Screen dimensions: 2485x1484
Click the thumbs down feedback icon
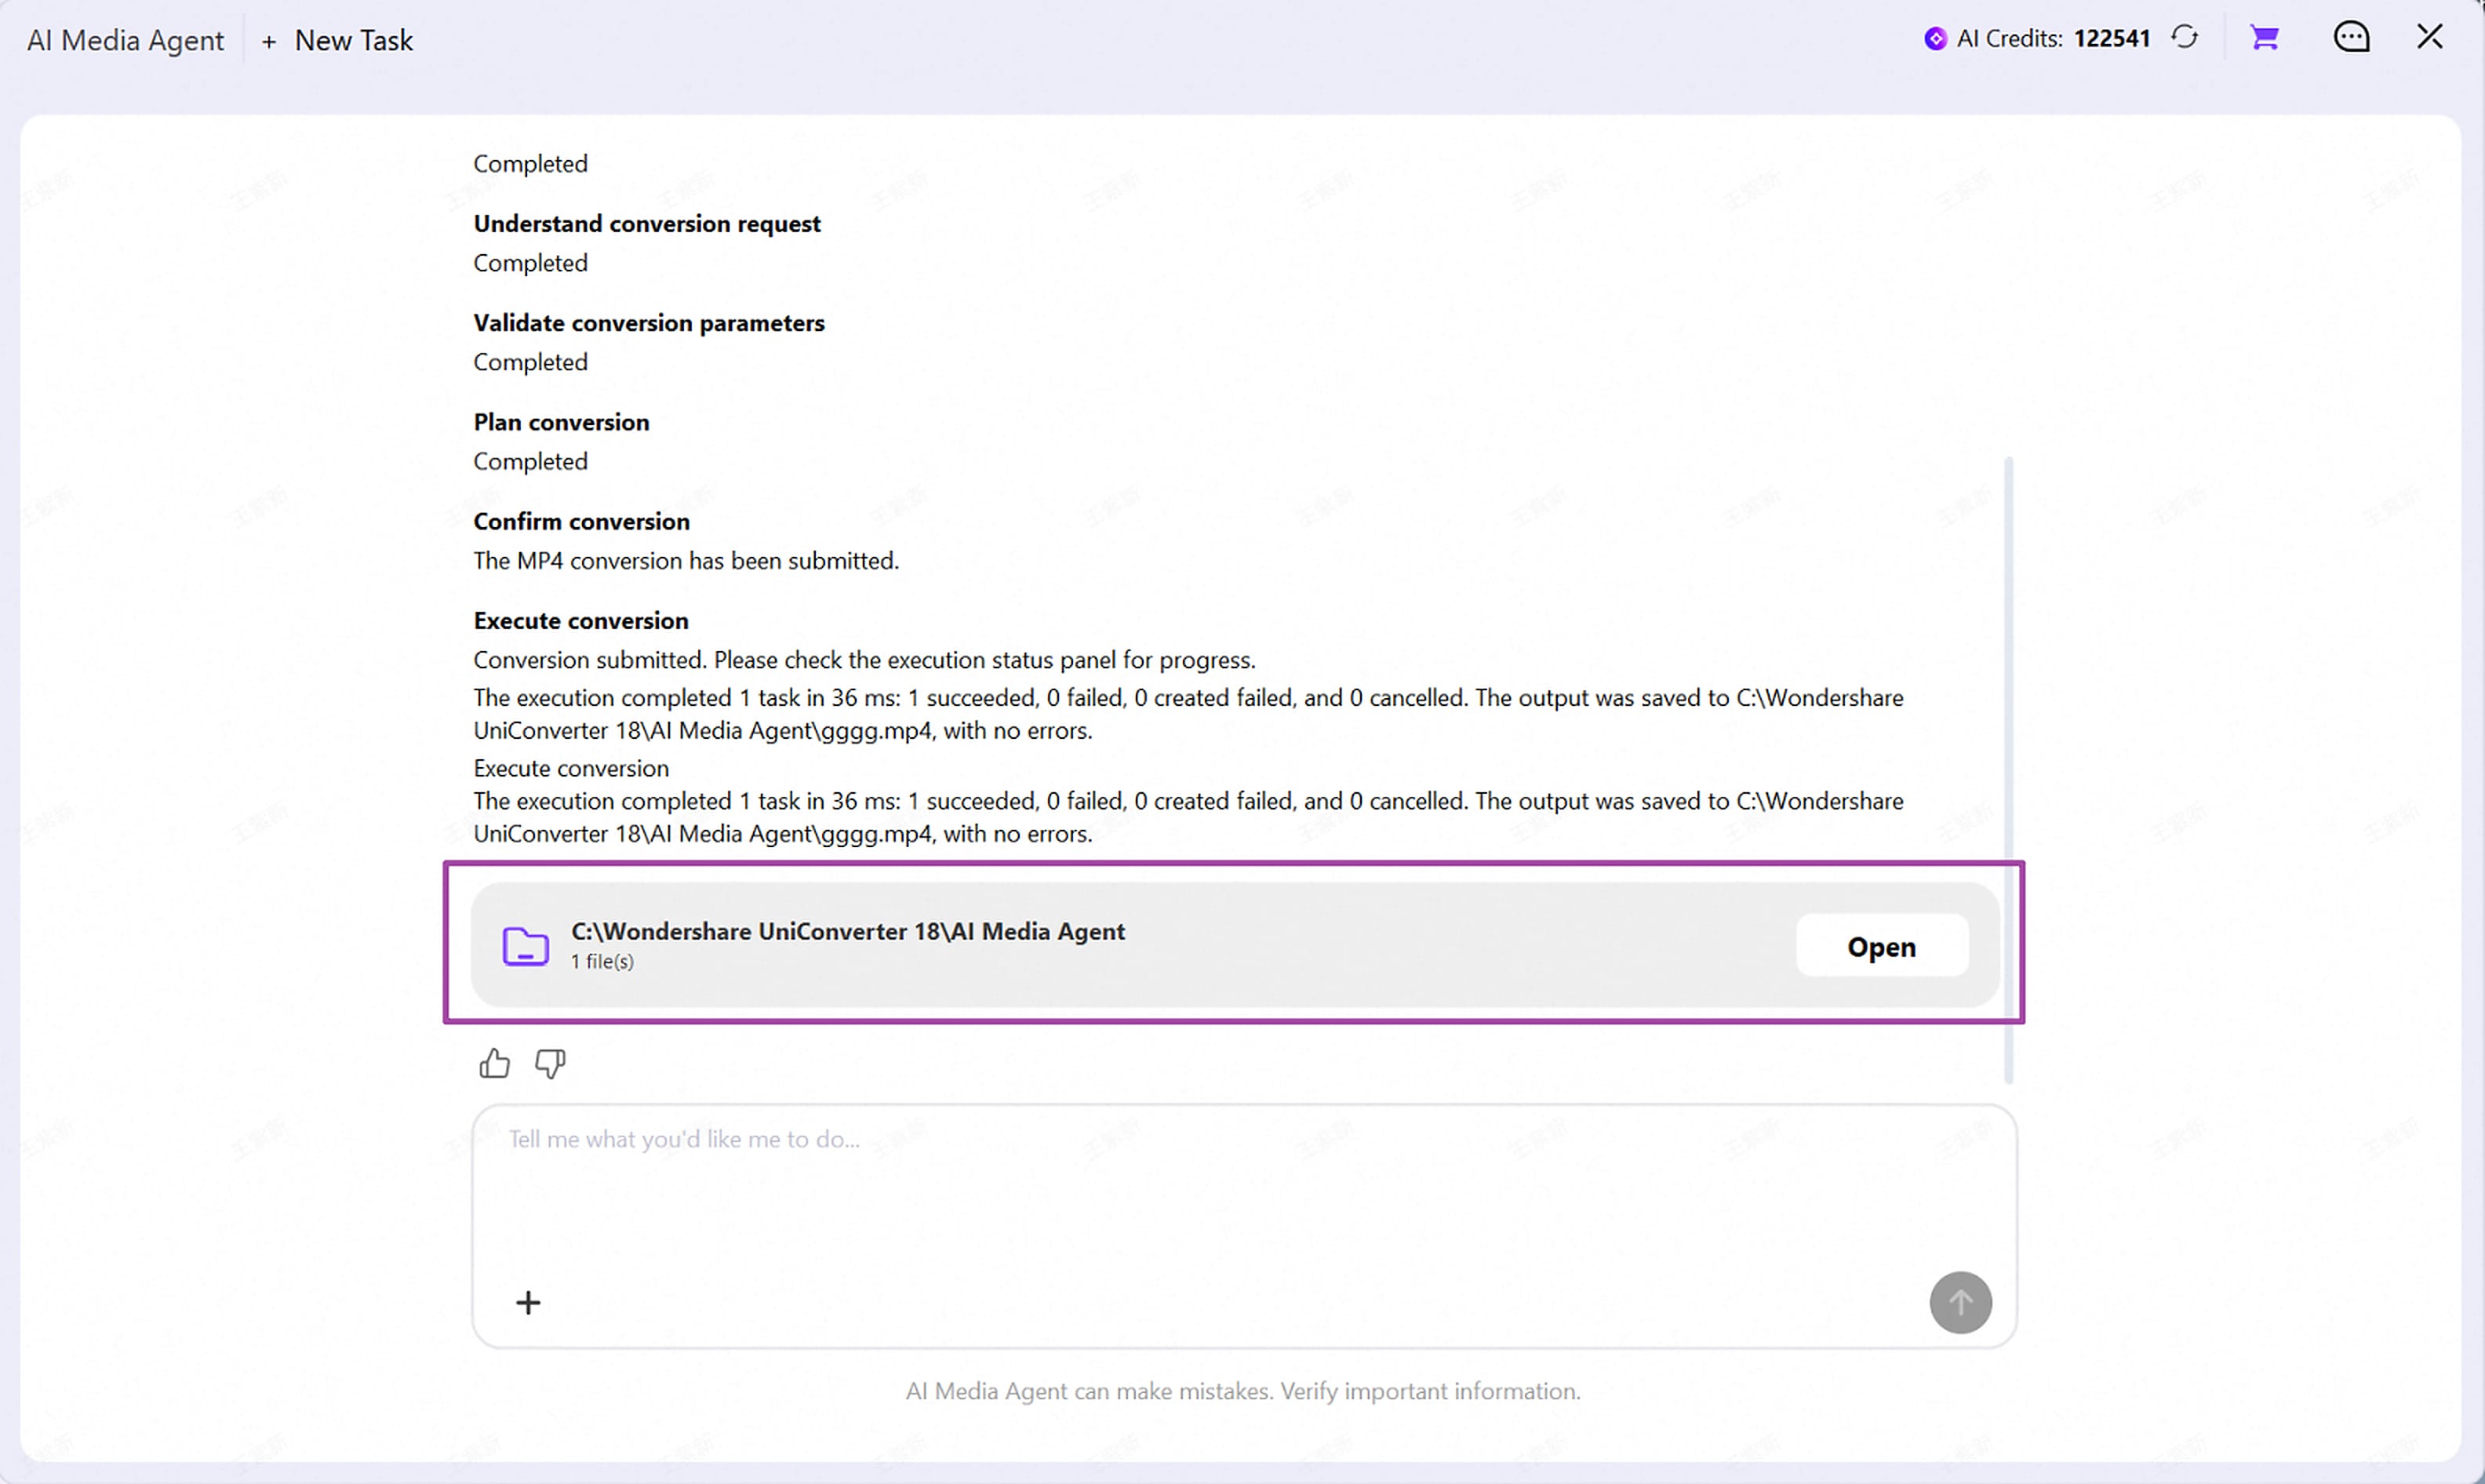click(x=550, y=1063)
